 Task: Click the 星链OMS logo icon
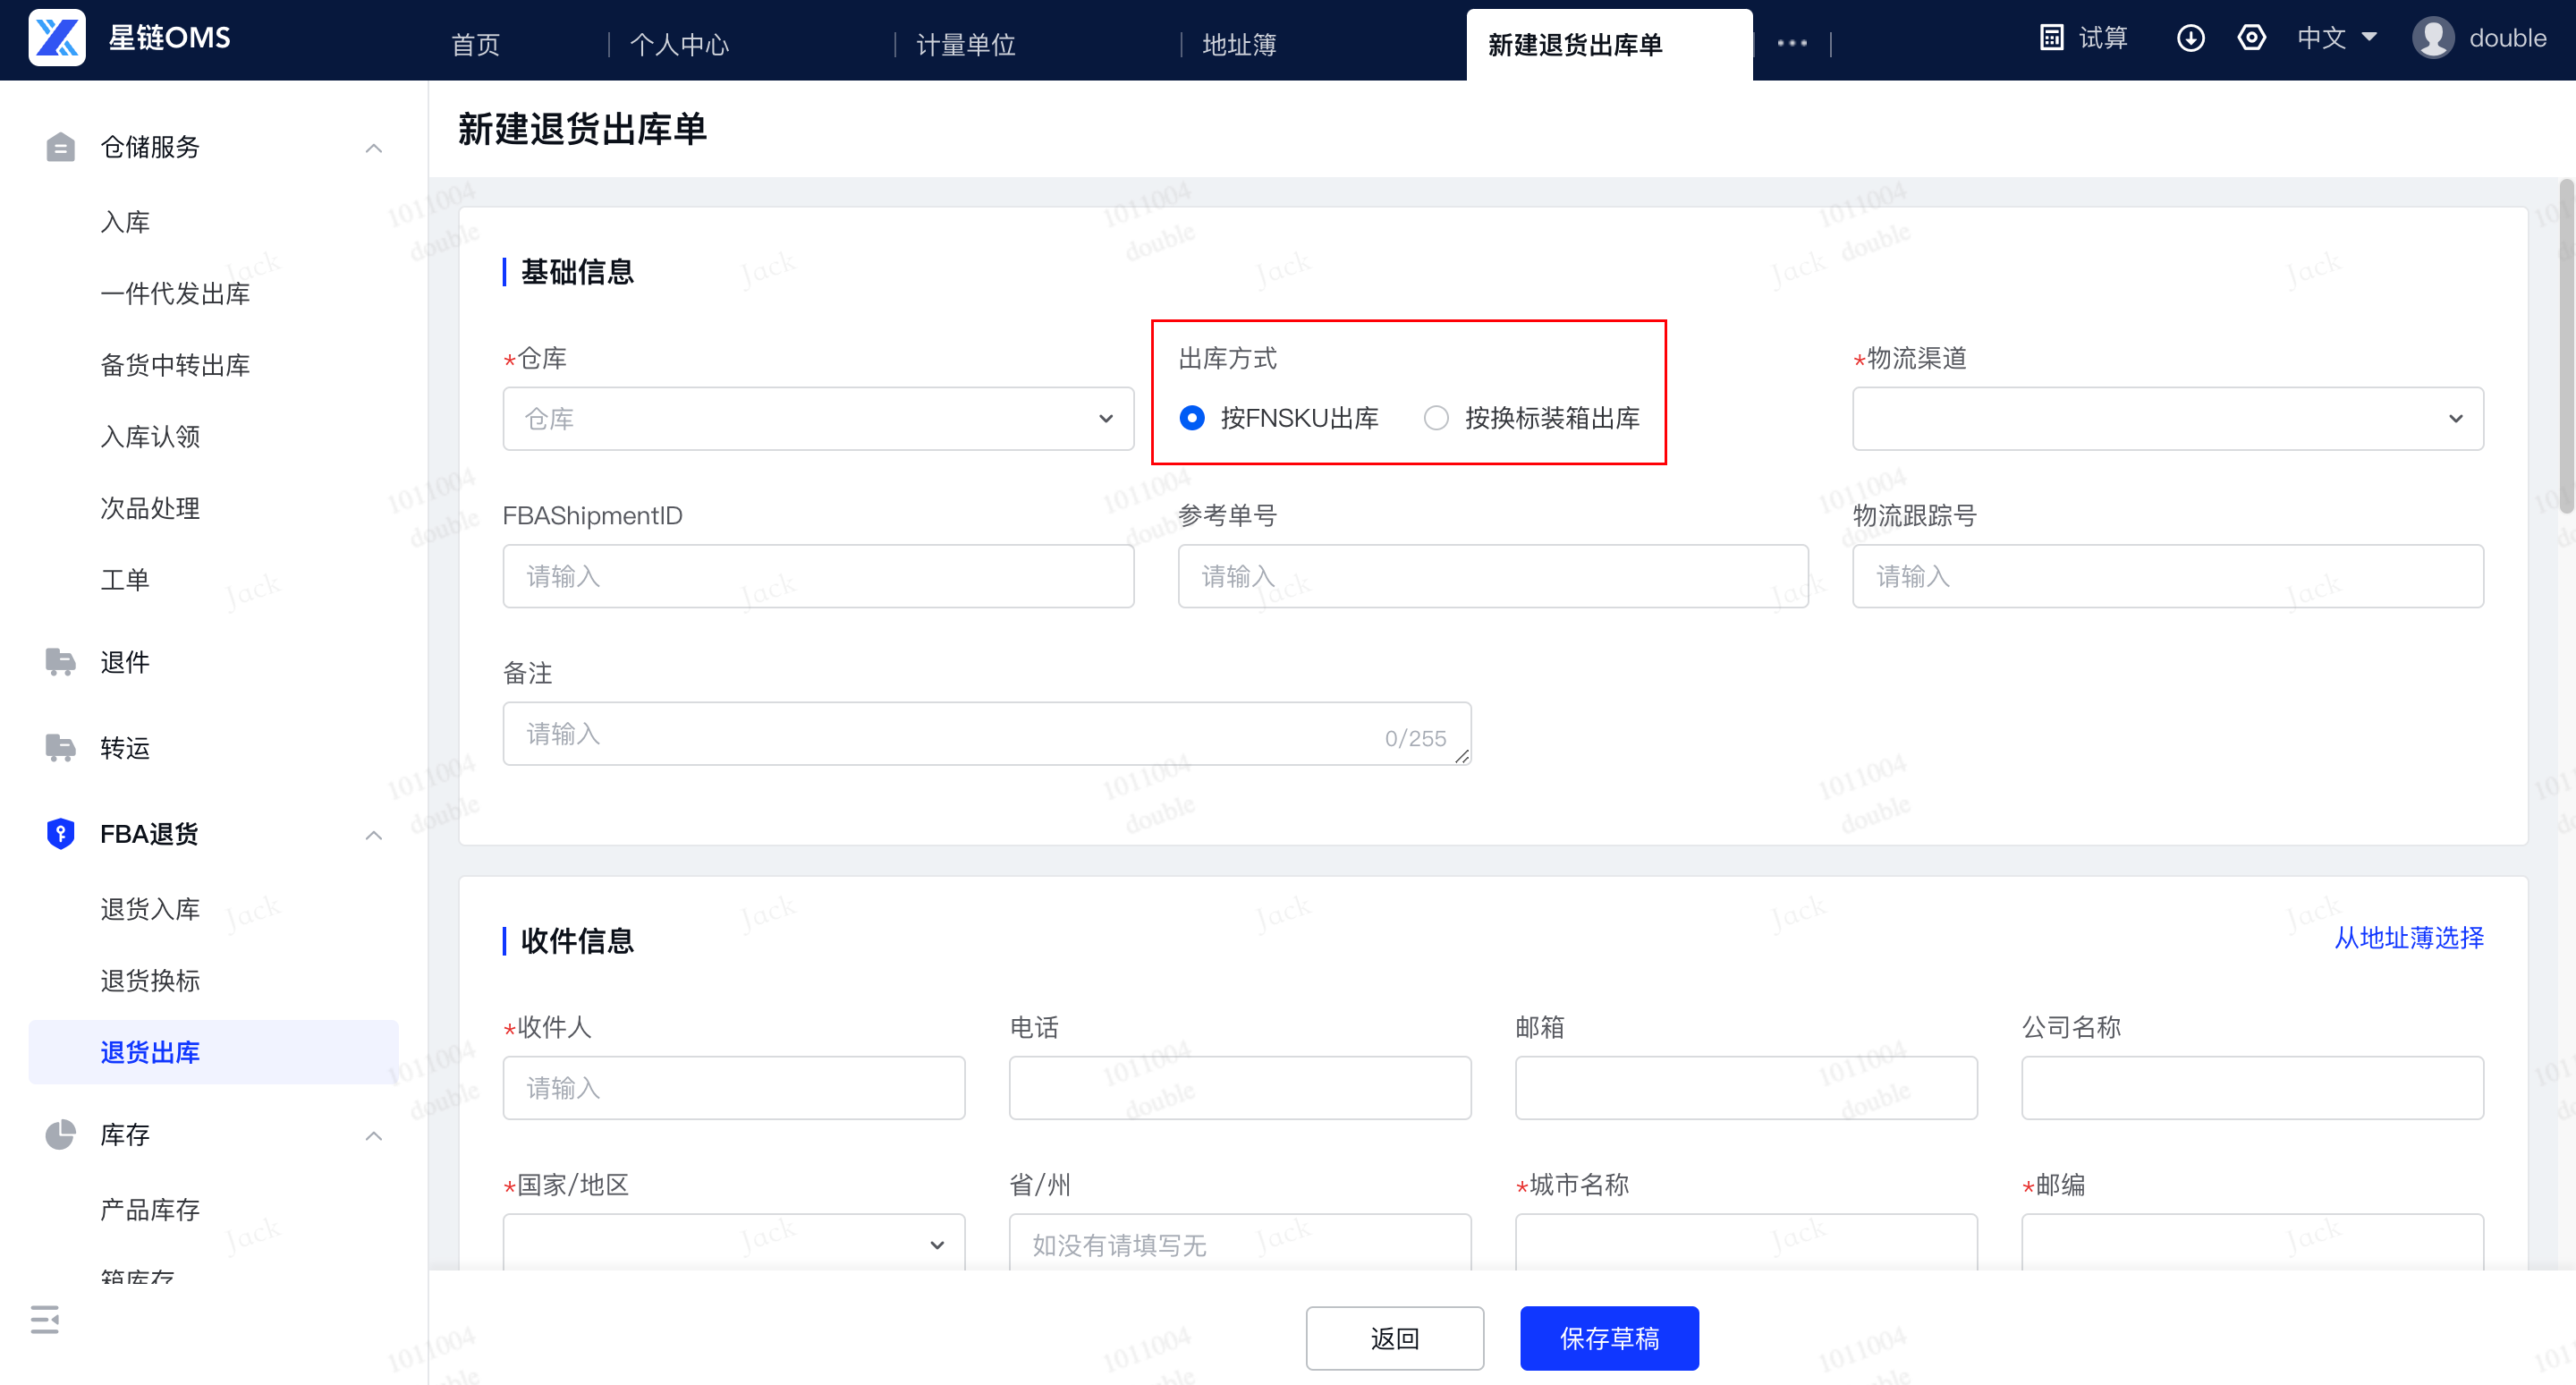click(x=57, y=38)
